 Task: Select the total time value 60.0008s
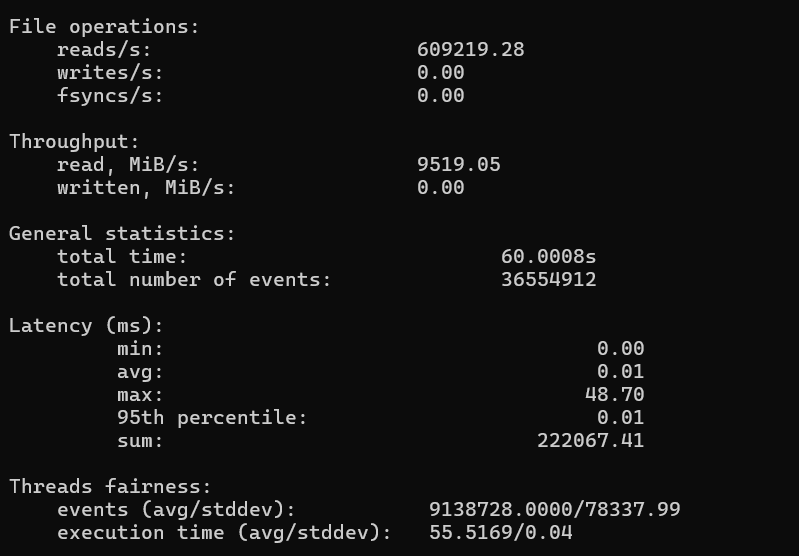pos(548,256)
